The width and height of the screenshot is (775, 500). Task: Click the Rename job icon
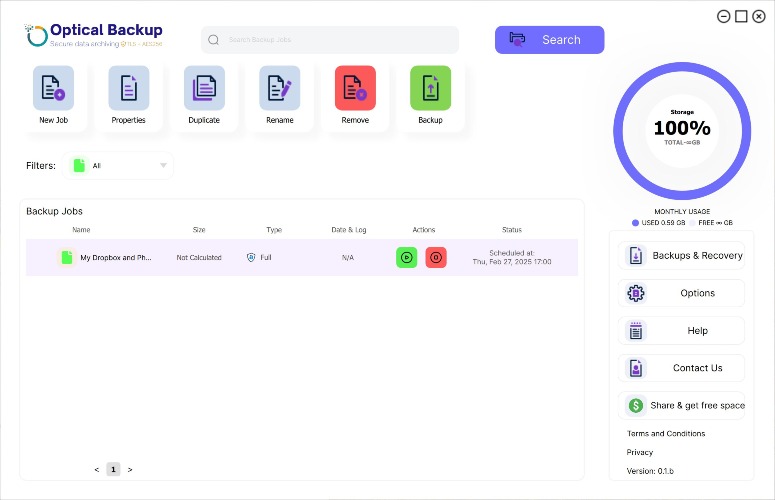coord(280,88)
